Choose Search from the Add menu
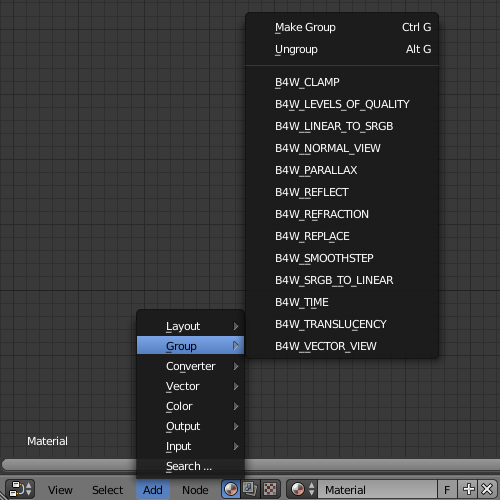The height and width of the screenshot is (500, 500). click(190, 466)
